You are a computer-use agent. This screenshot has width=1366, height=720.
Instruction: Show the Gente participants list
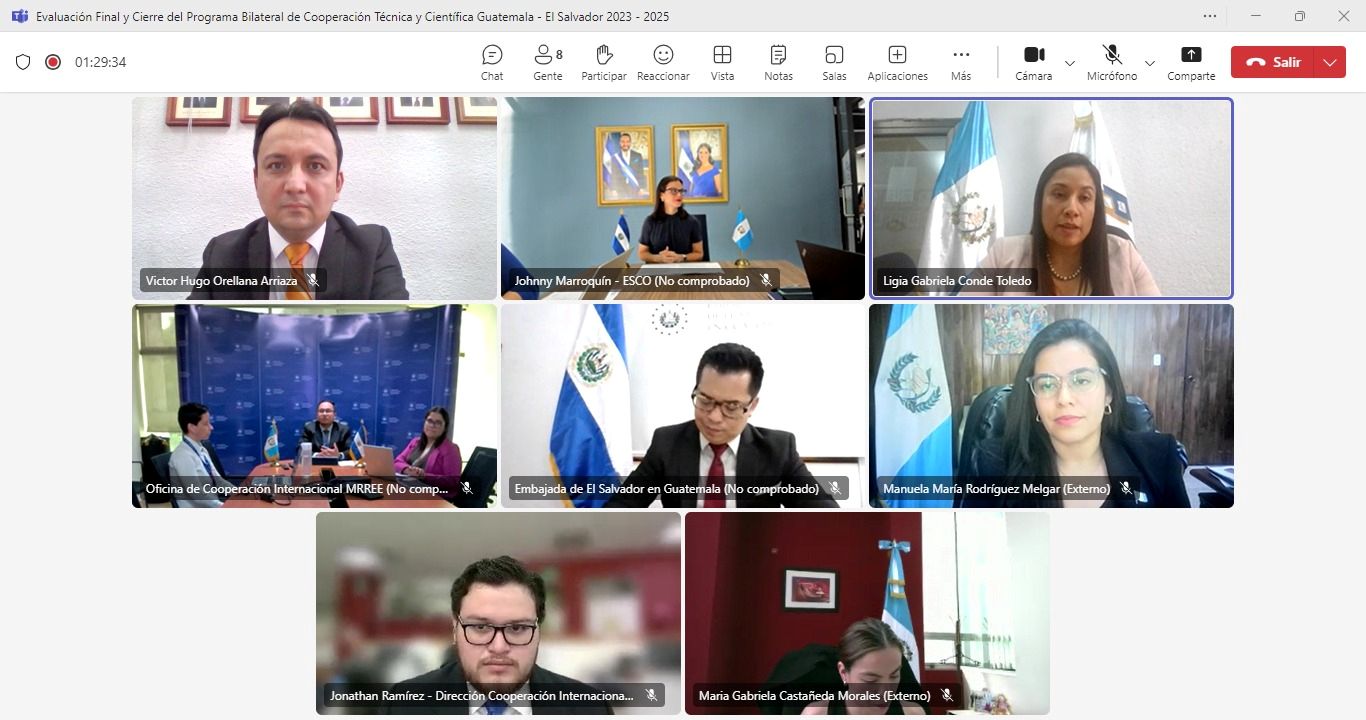tap(547, 62)
